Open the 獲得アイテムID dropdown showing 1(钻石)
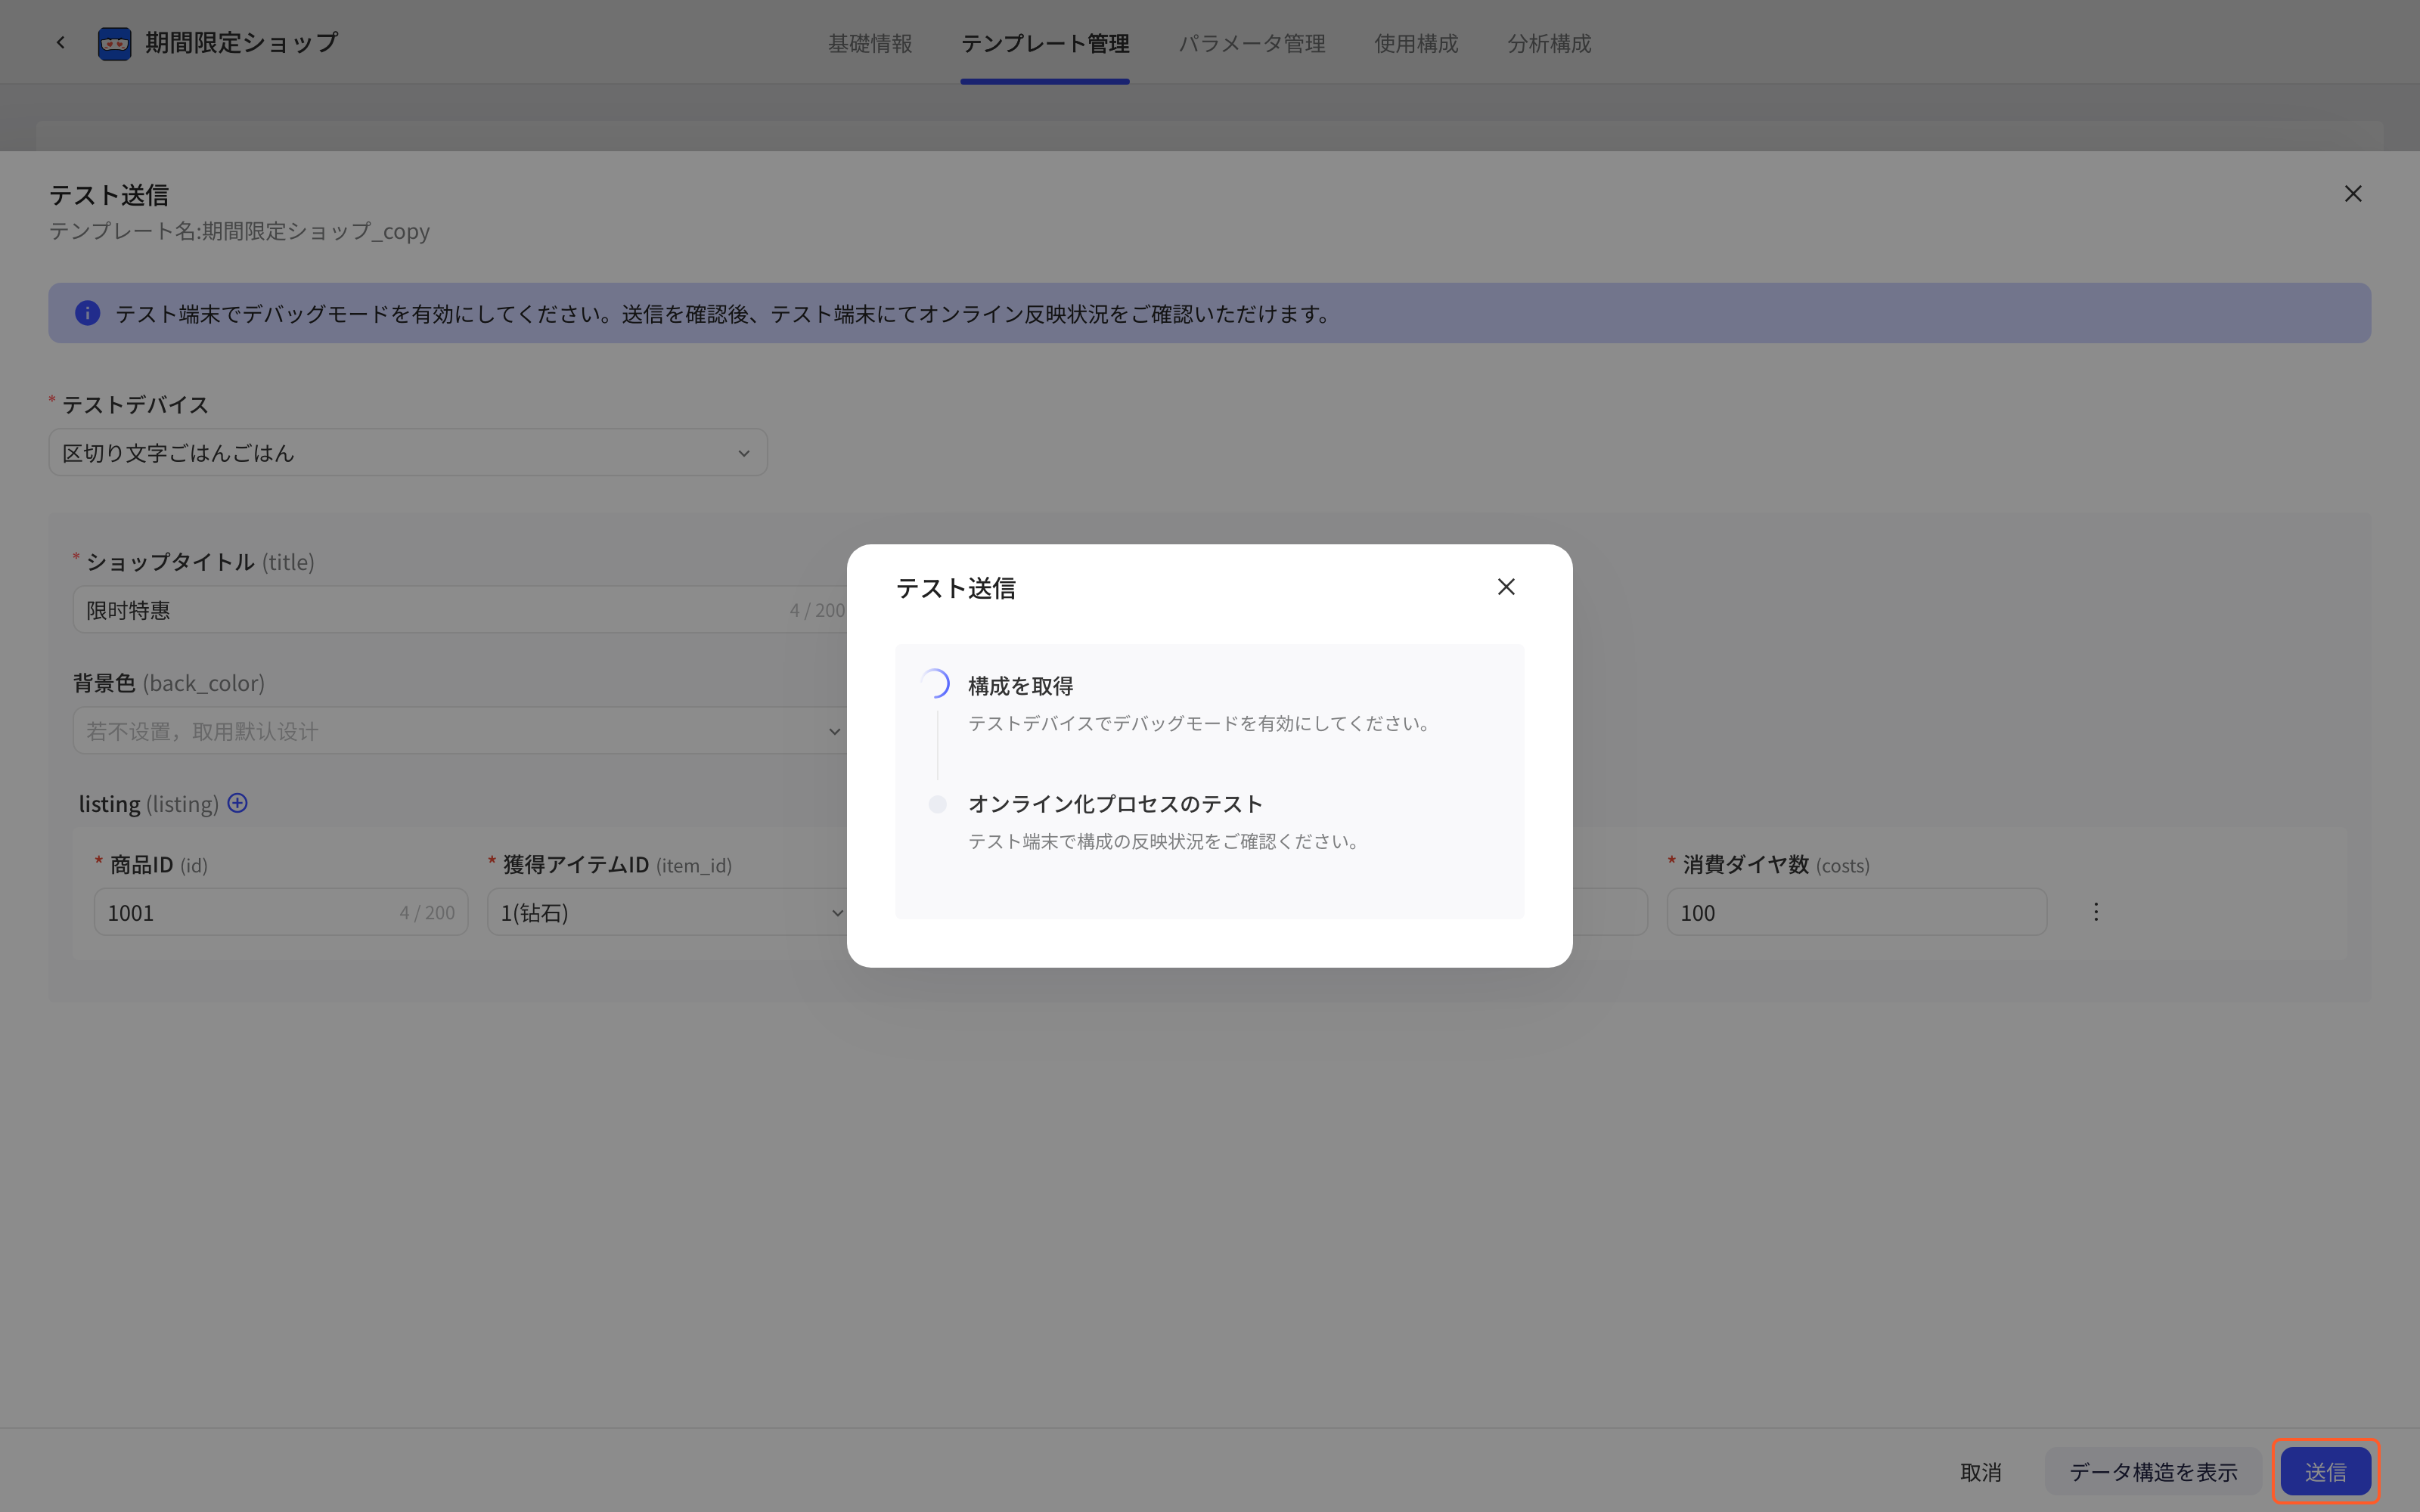 [x=668, y=912]
